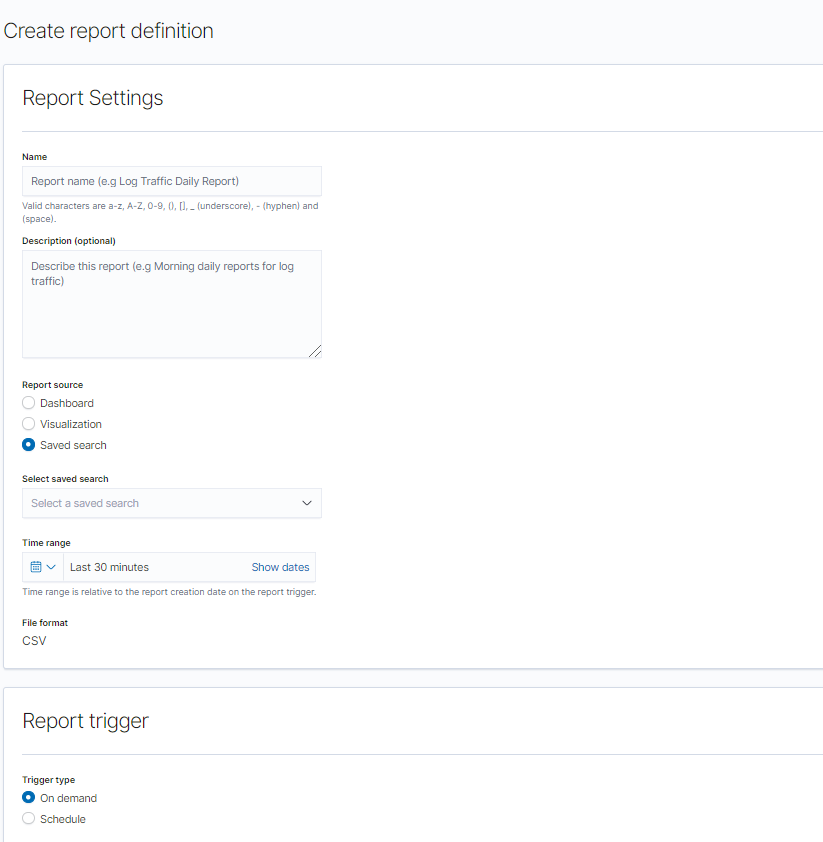
Task: Open the Select a saved search combo box
Action: 160,503
